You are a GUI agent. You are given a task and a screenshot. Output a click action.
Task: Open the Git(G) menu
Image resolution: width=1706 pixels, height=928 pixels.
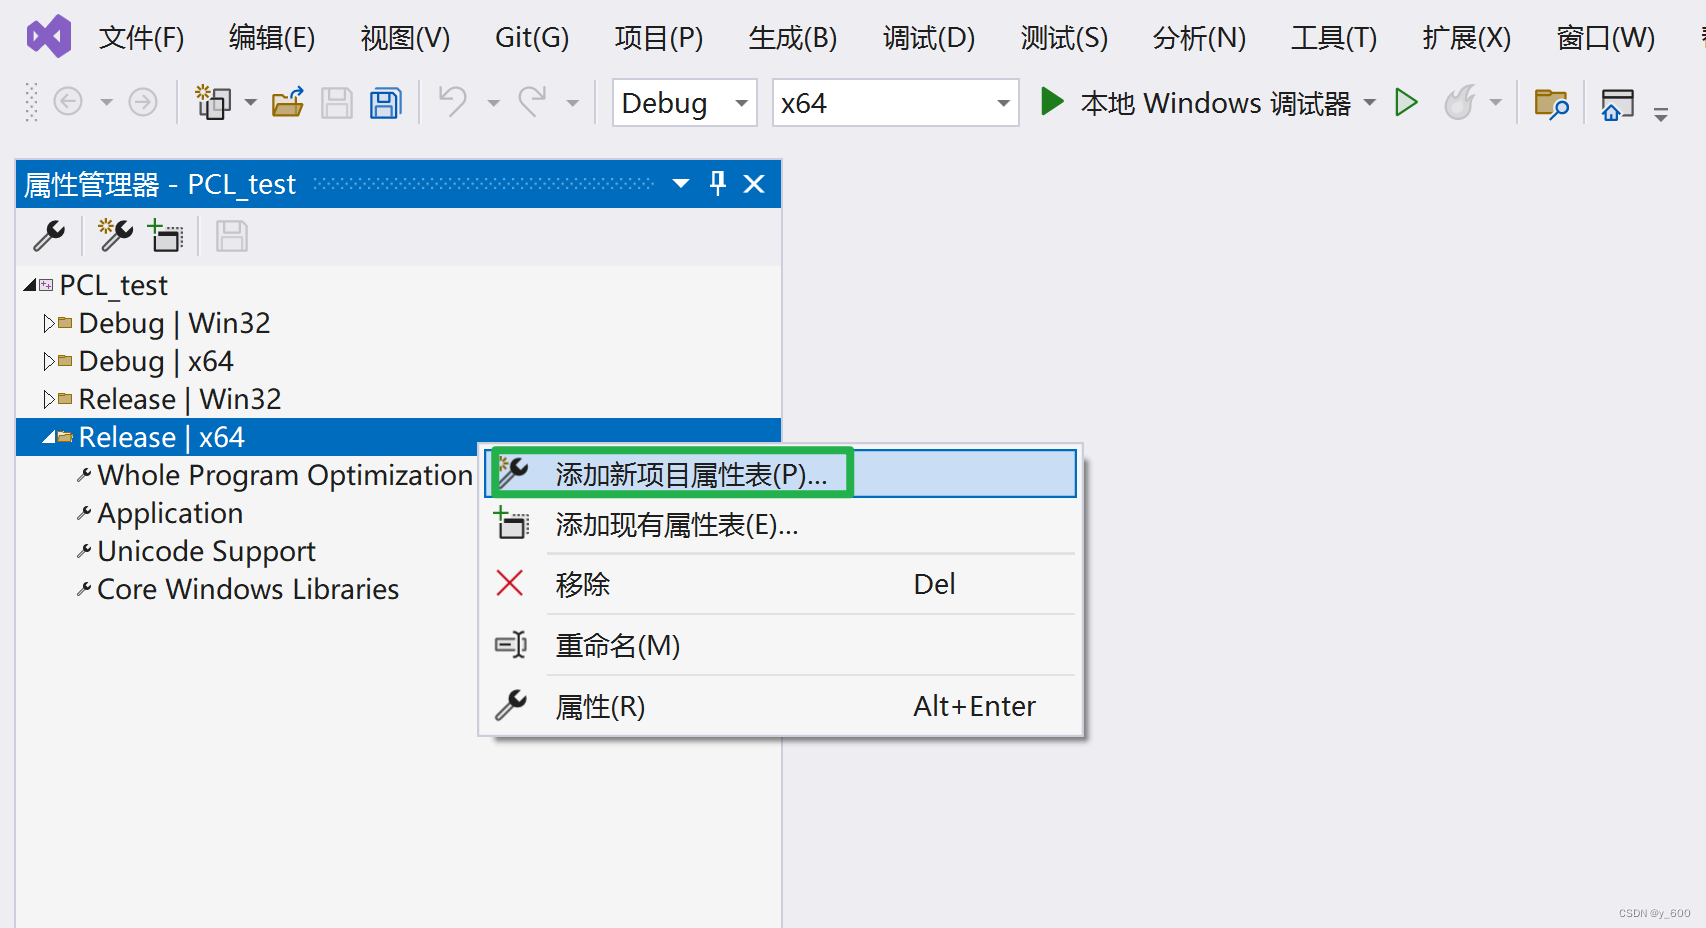point(531,37)
